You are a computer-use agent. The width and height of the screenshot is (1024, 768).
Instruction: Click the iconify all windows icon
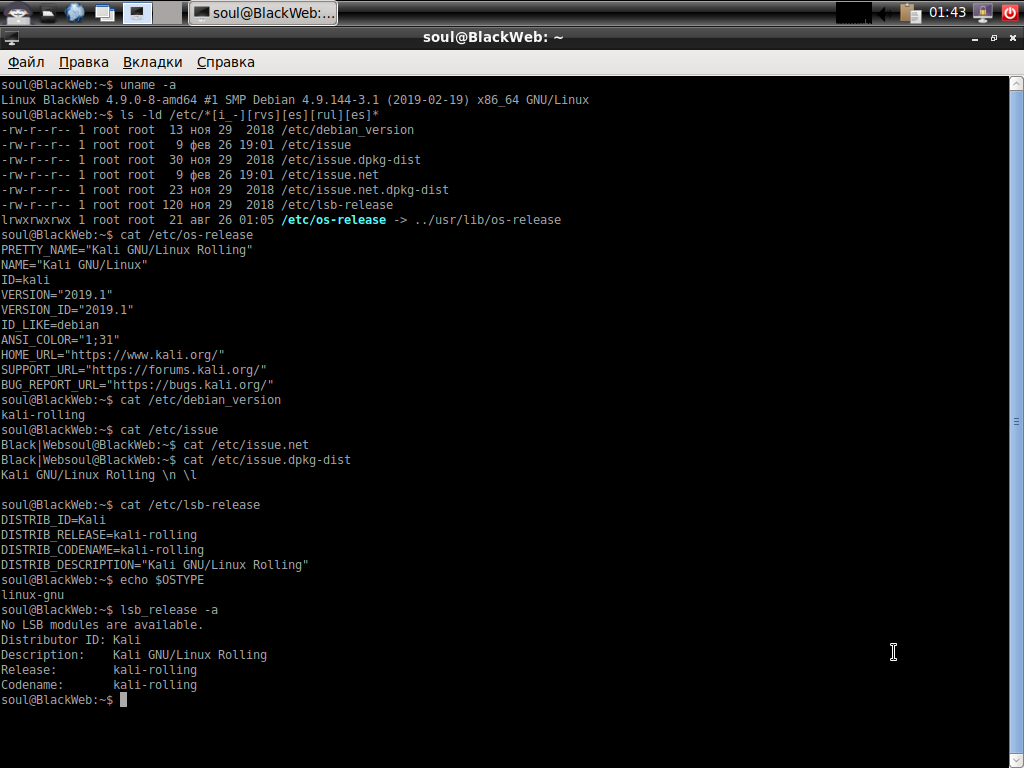(104, 12)
